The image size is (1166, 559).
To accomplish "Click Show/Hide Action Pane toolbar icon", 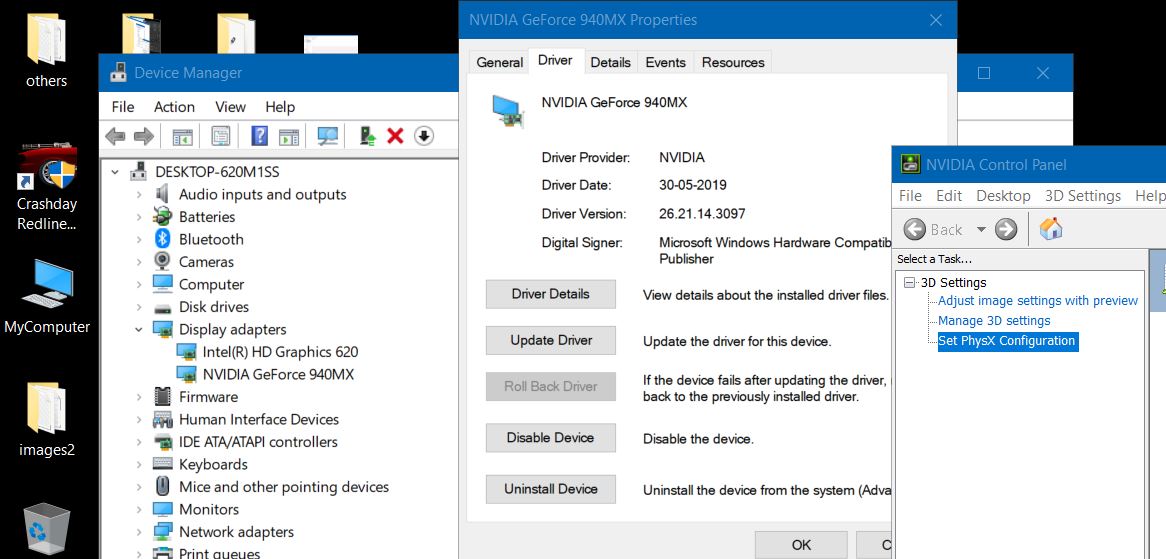I will pos(289,137).
